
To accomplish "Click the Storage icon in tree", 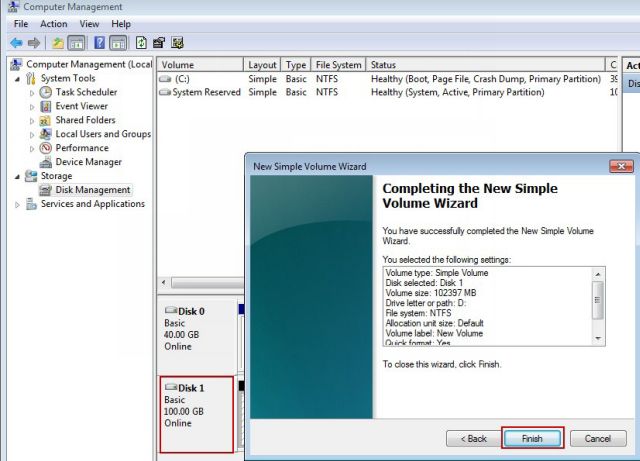I will coord(31,176).
